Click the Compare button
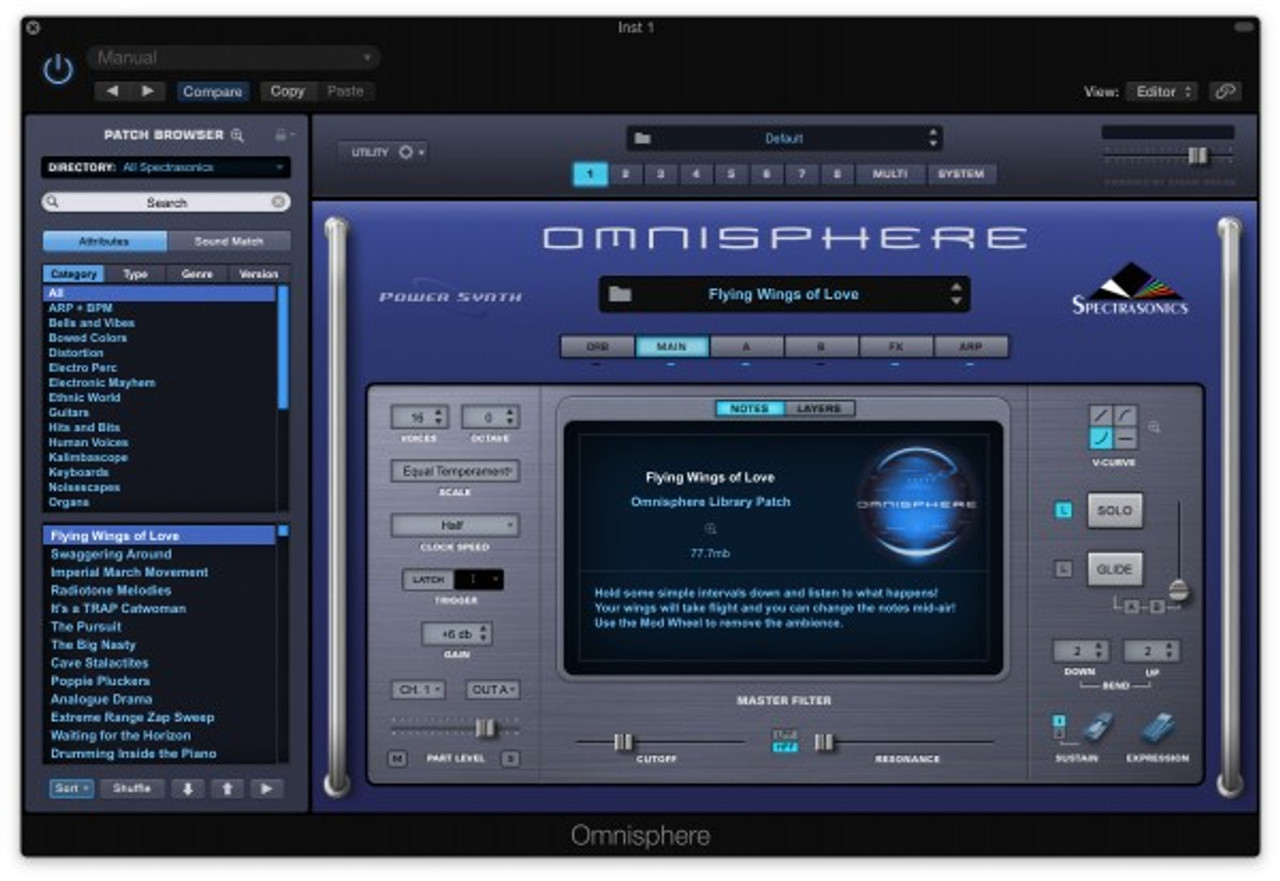The image size is (1280, 881). (x=212, y=91)
